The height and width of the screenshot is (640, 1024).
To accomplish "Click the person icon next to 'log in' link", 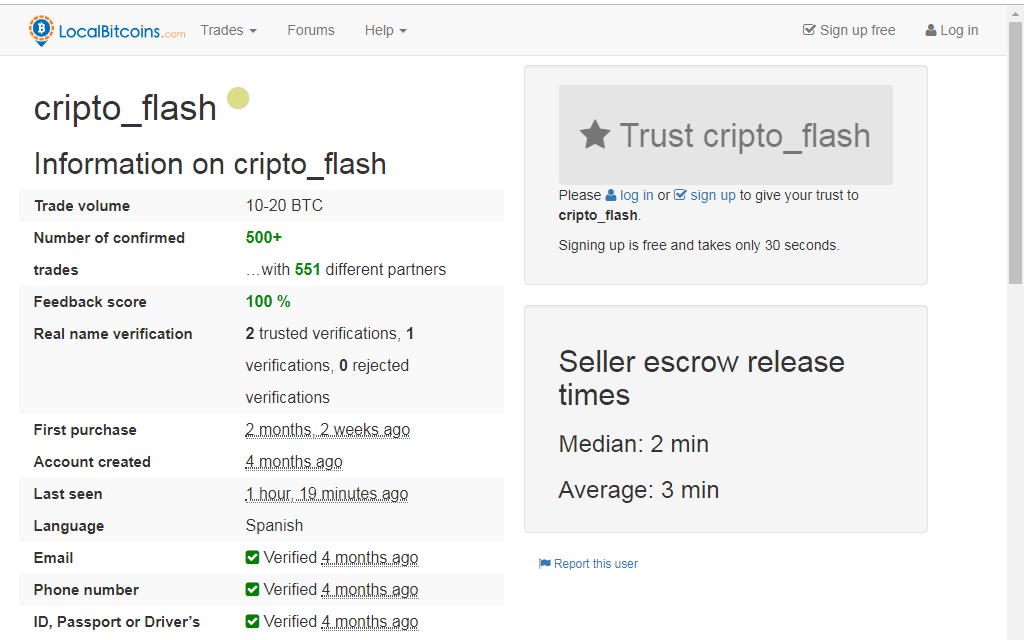I will pyautogui.click(x=611, y=196).
